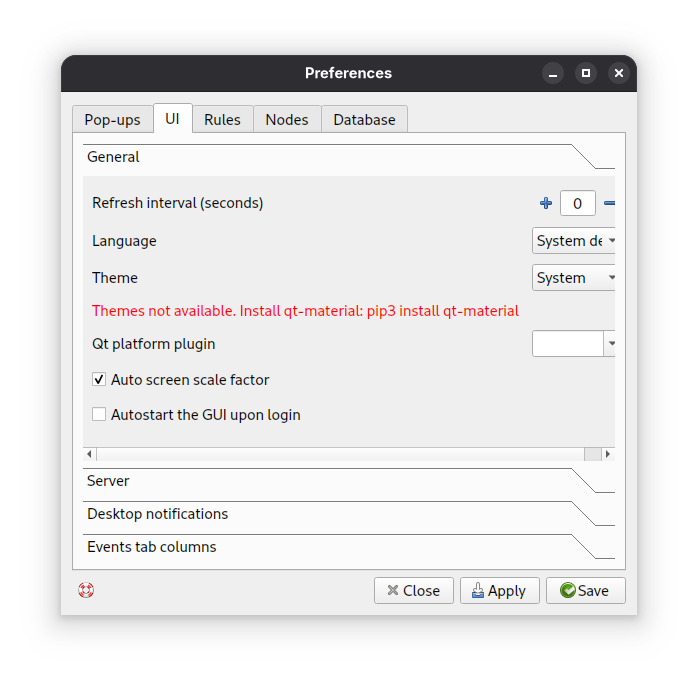Switch to the Pop-ups tab
Viewport: 698px width, 682px height.
click(x=112, y=119)
